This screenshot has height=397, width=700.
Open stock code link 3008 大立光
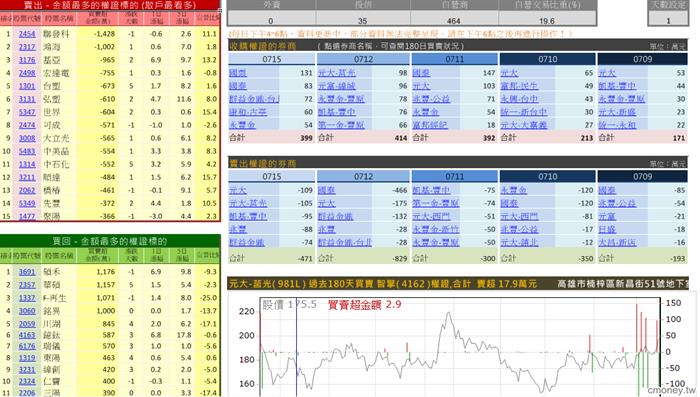pos(27,138)
